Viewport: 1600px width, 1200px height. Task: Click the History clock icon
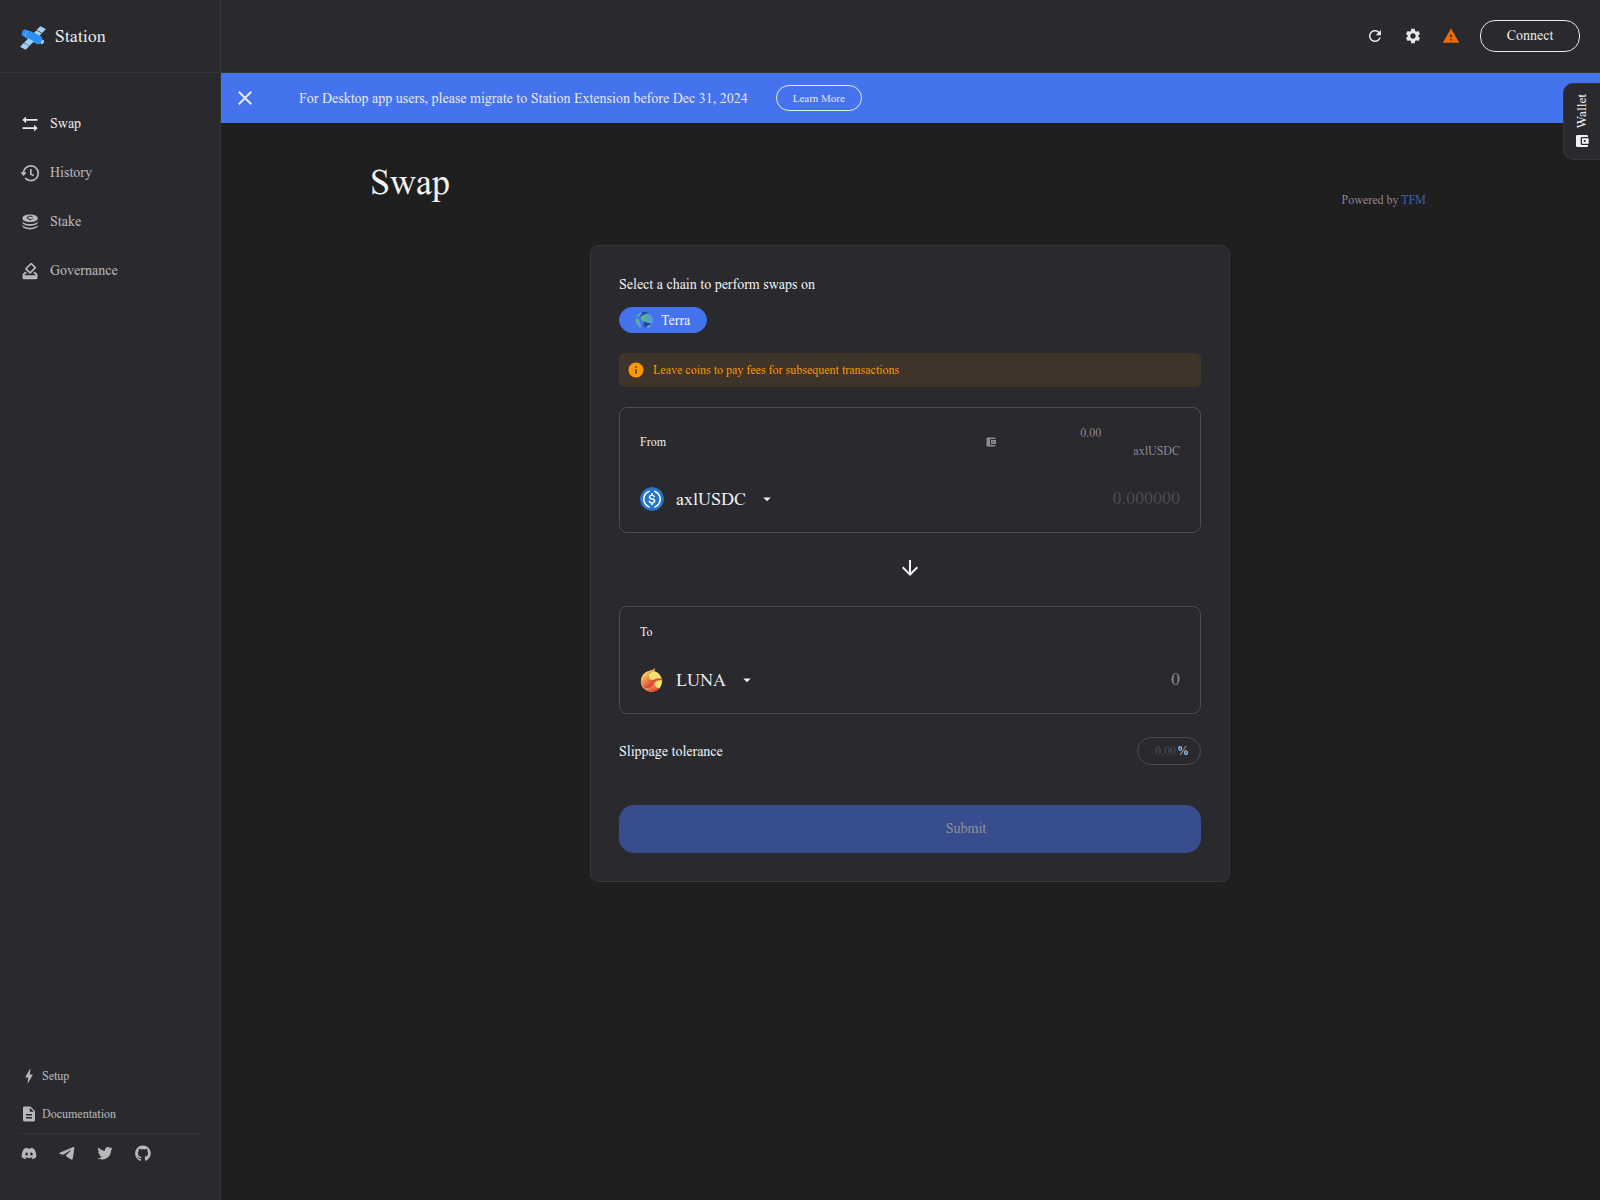coord(30,173)
